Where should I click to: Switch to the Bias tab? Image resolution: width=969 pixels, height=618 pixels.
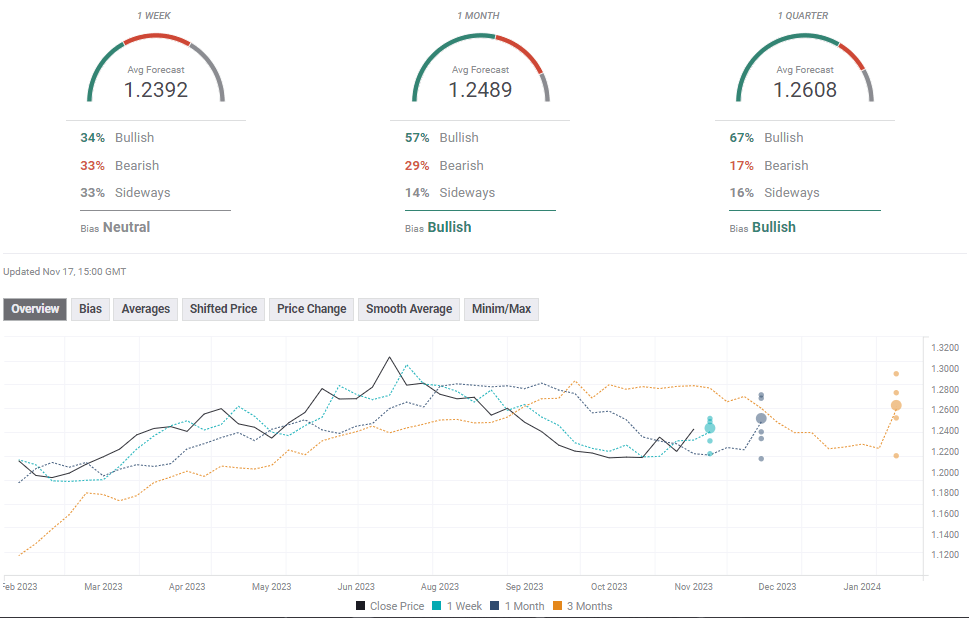point(90,309)
